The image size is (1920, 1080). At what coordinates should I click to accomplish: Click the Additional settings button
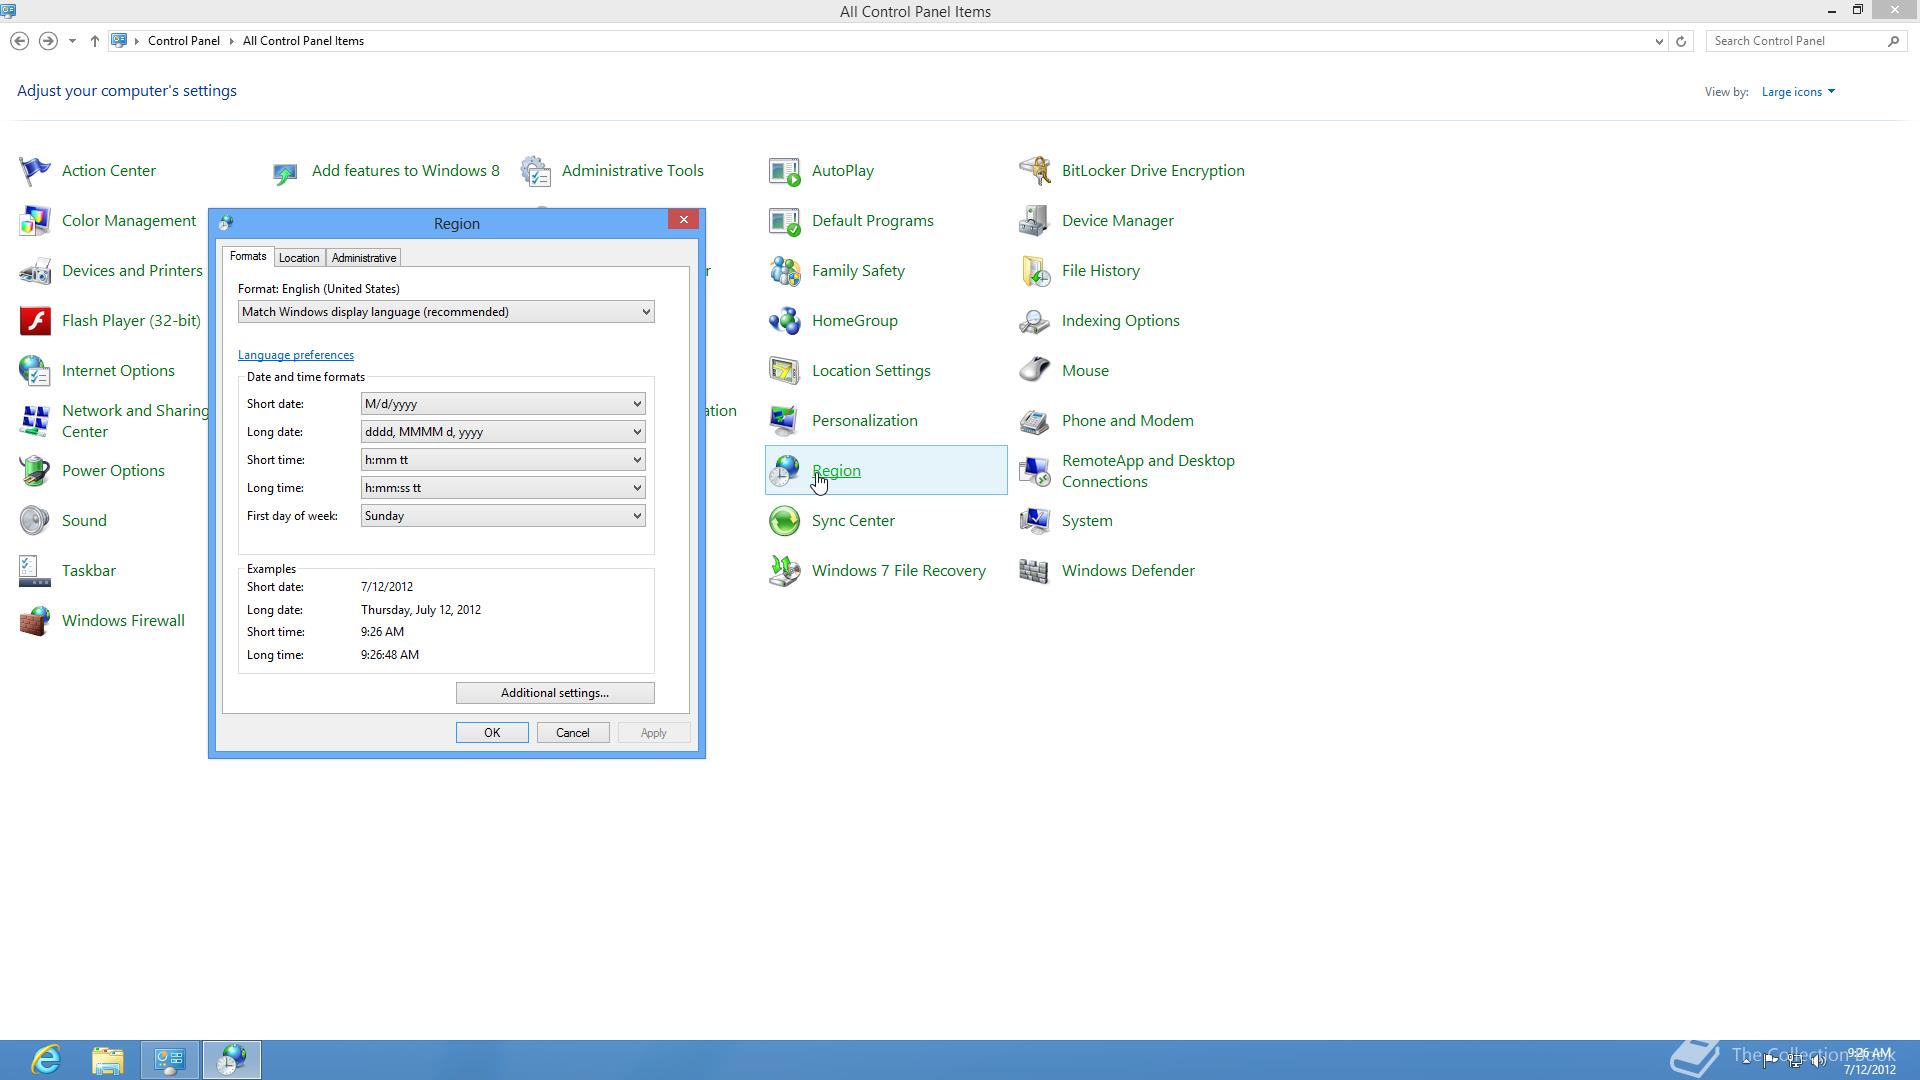point(555,693)
